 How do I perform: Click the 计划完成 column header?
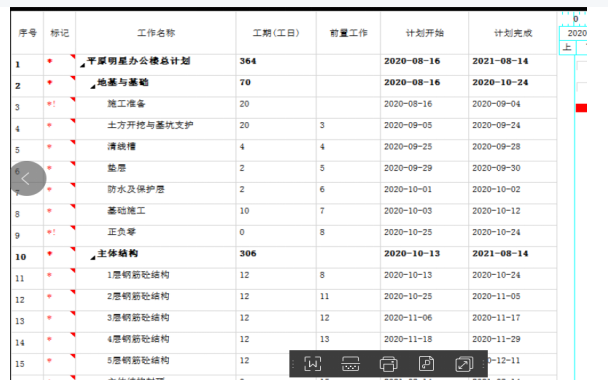click(513, 33)
